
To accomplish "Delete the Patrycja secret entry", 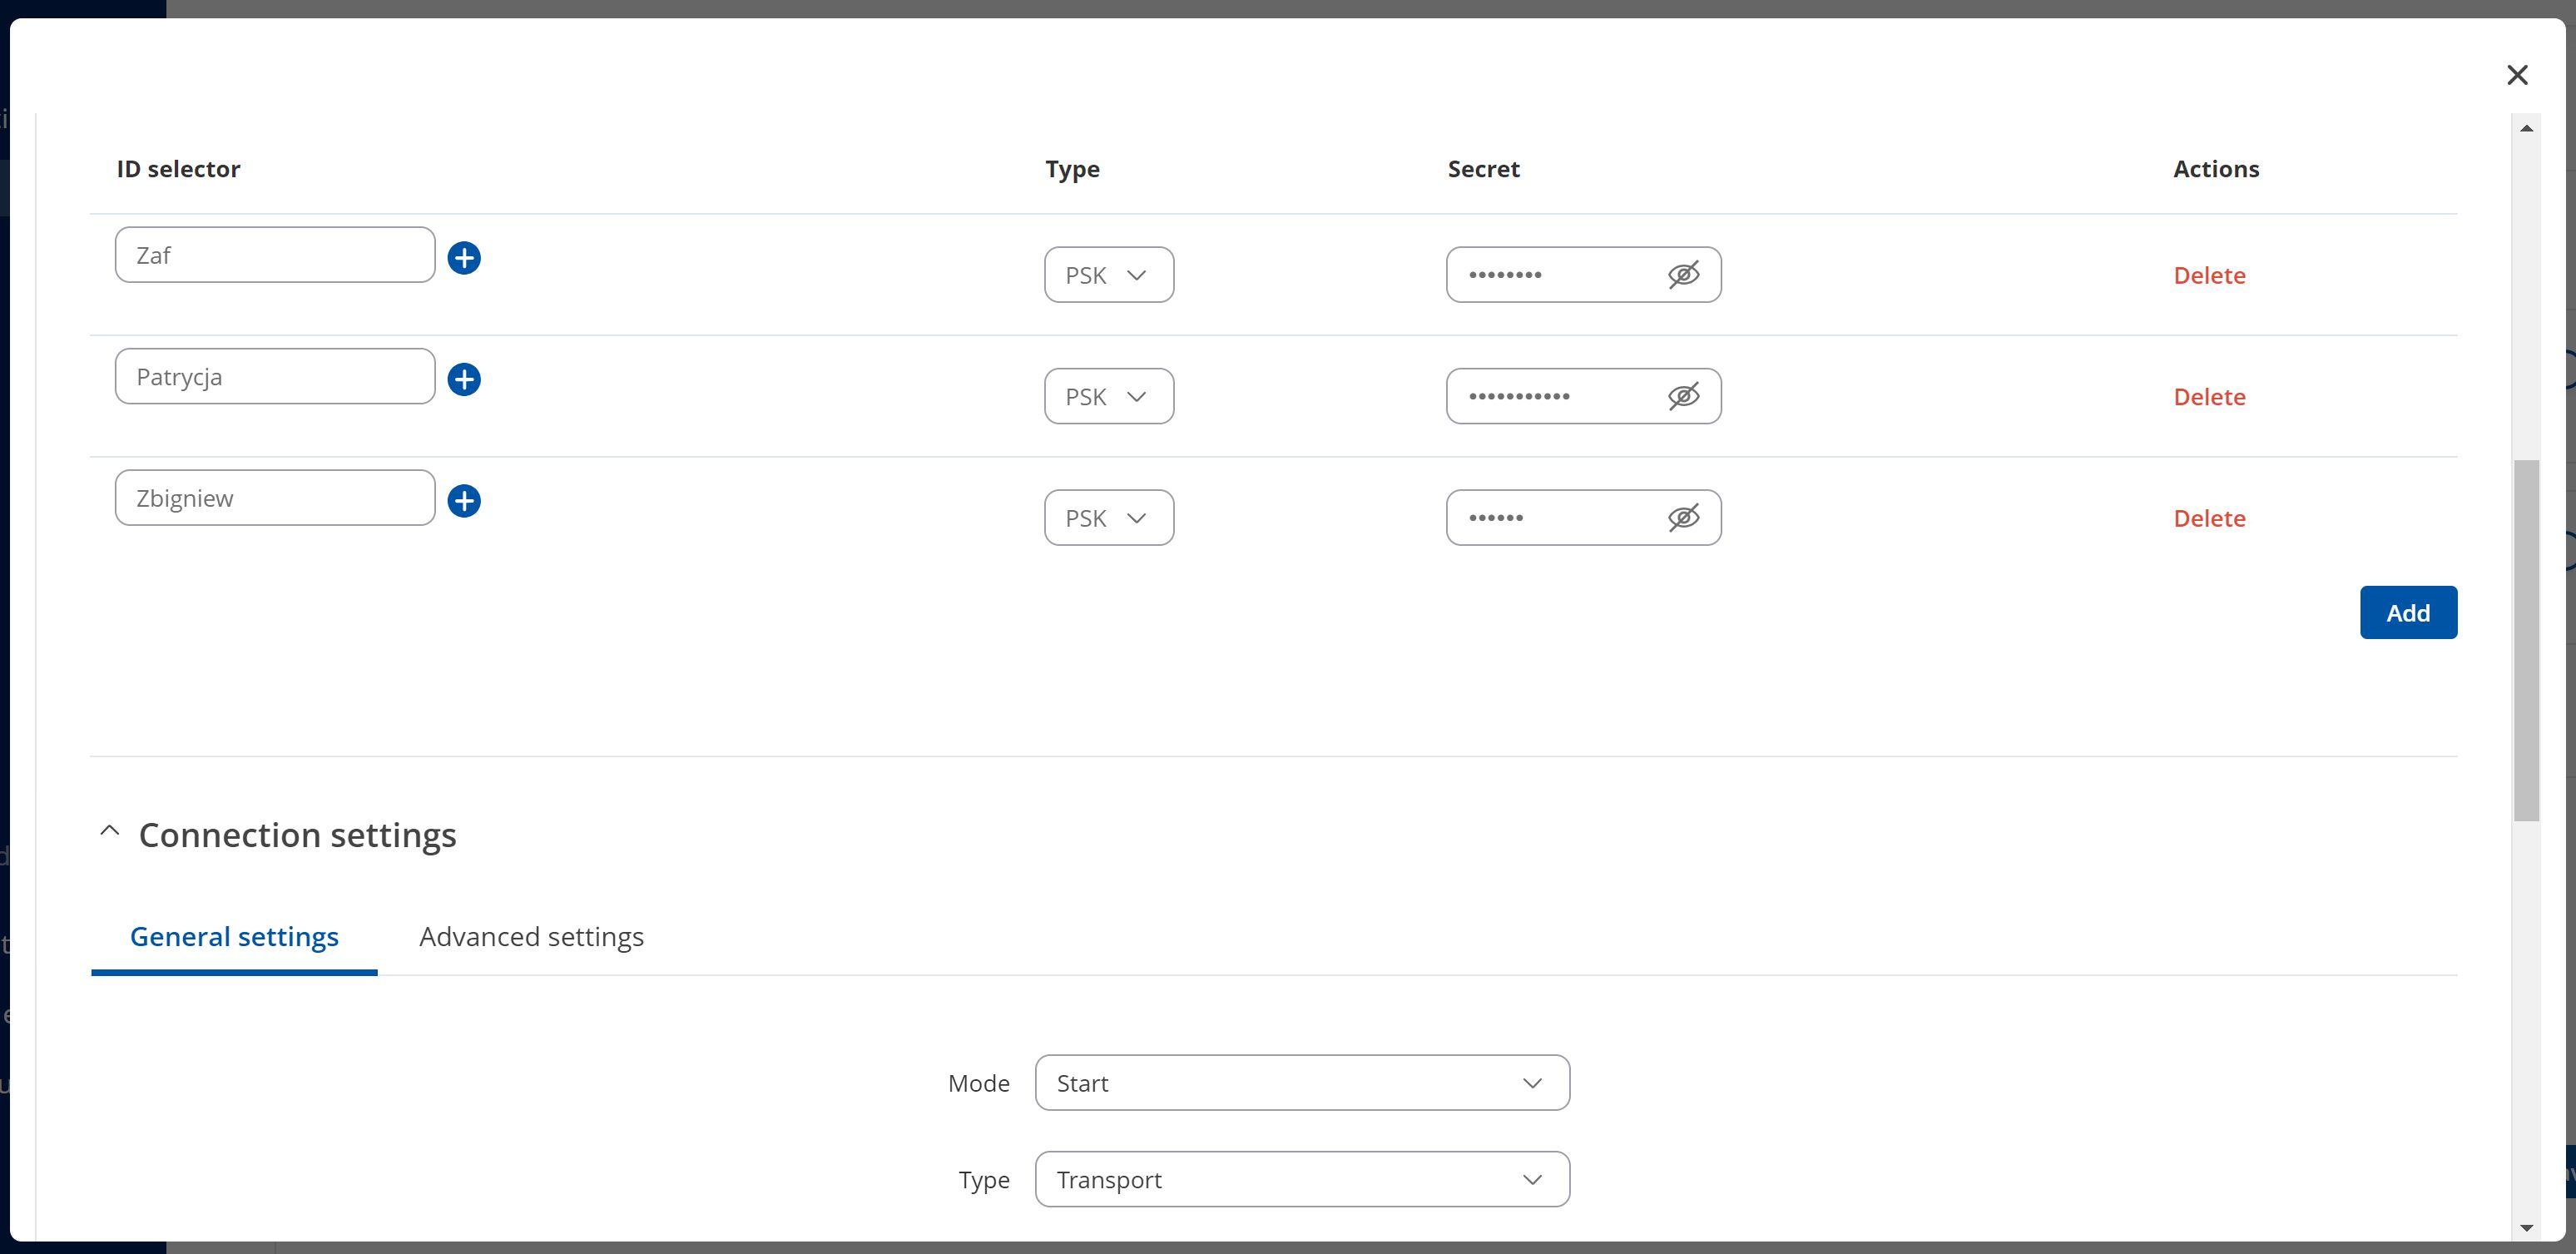I will click(2209, 396).
